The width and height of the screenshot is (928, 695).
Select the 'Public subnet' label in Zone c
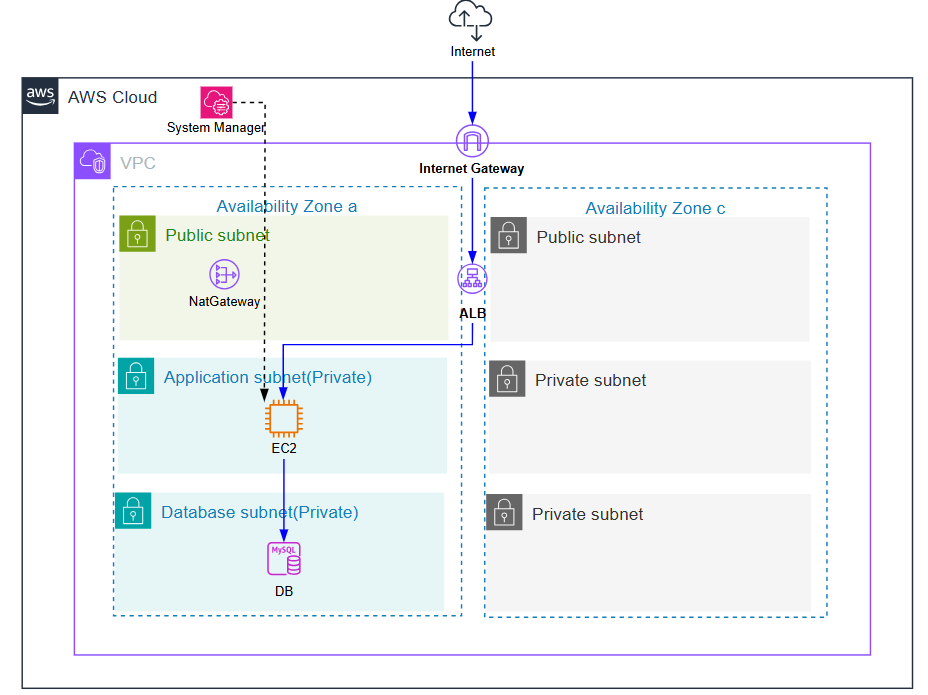point(588,237)
